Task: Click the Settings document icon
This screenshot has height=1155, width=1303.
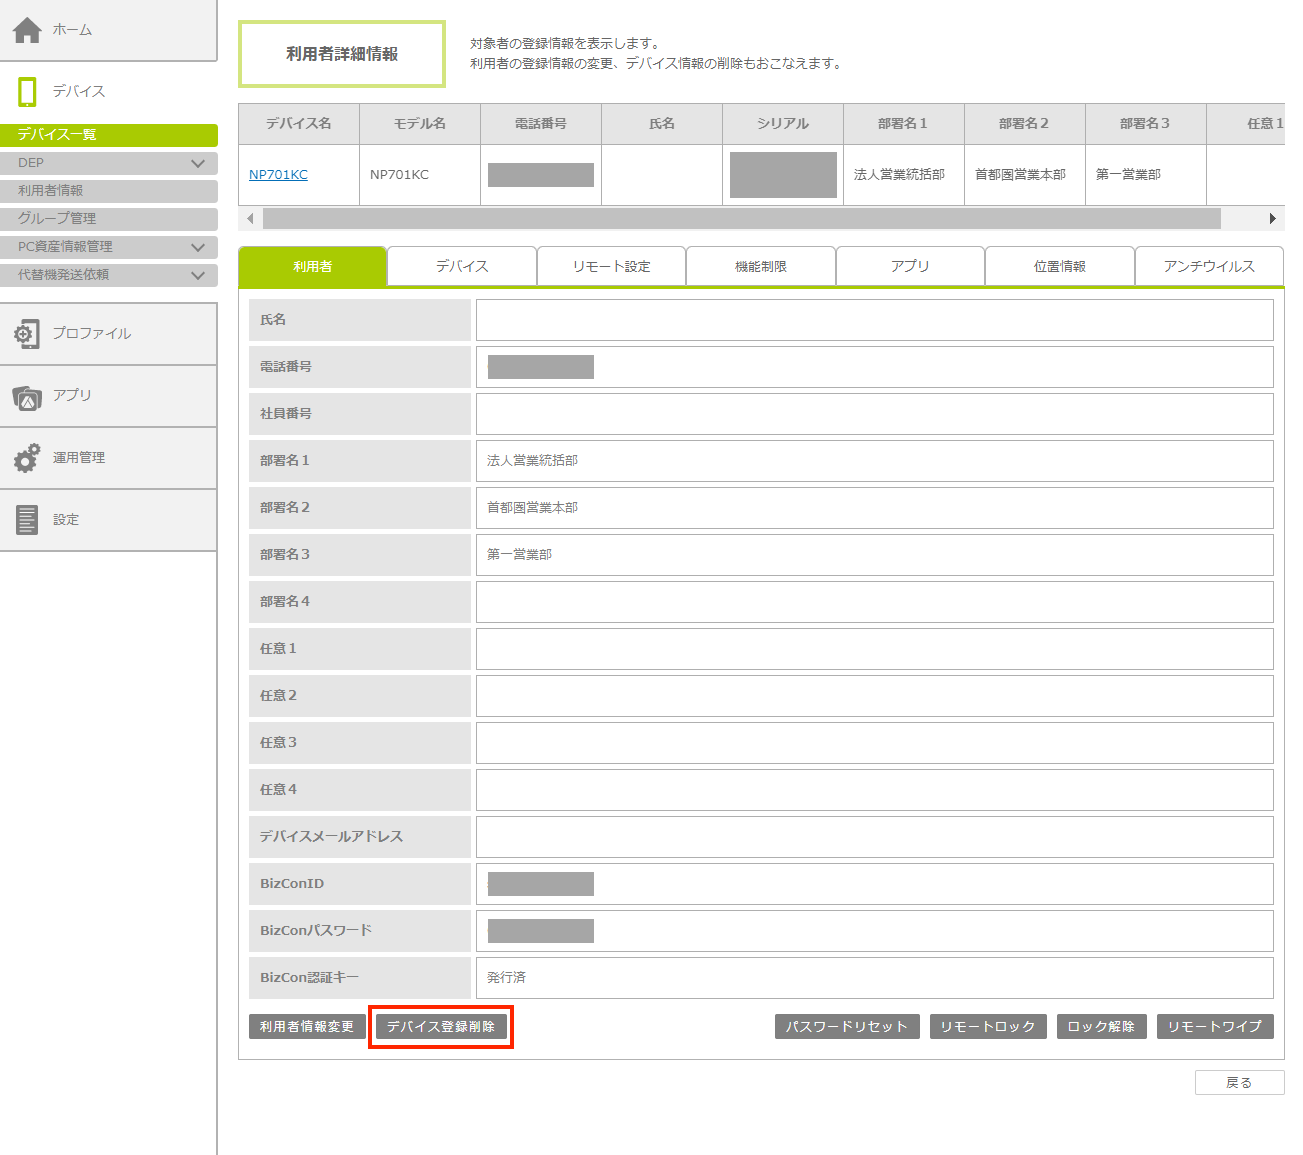Action: tap(27, 520)
